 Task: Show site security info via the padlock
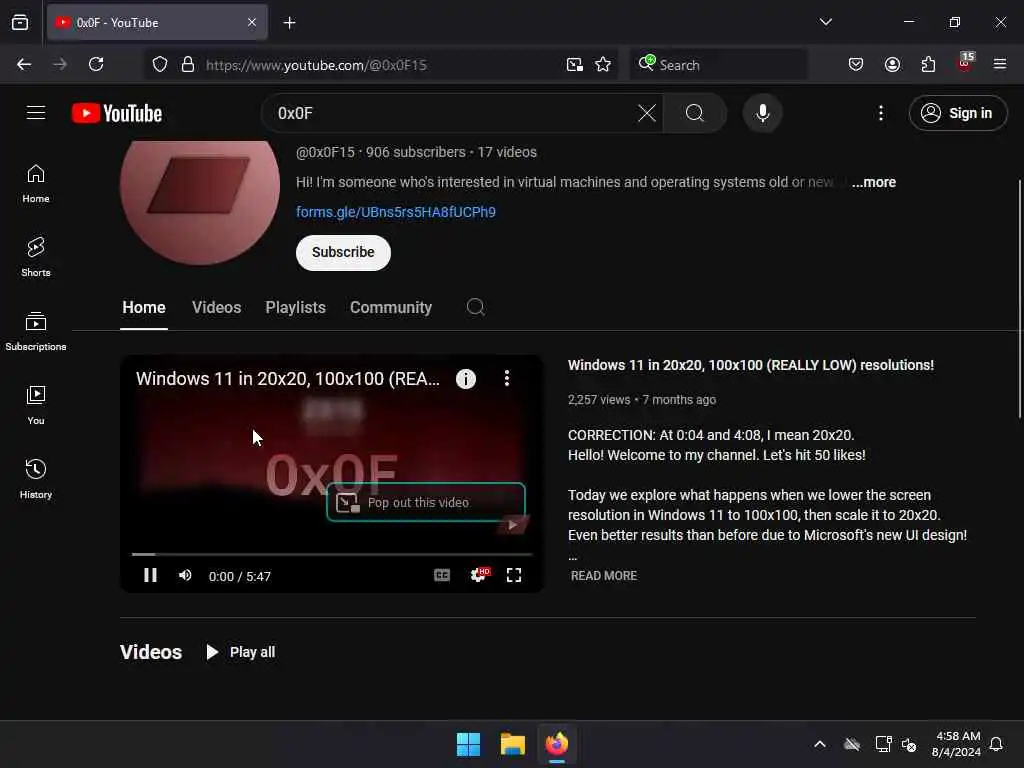[x=188, y=65]
